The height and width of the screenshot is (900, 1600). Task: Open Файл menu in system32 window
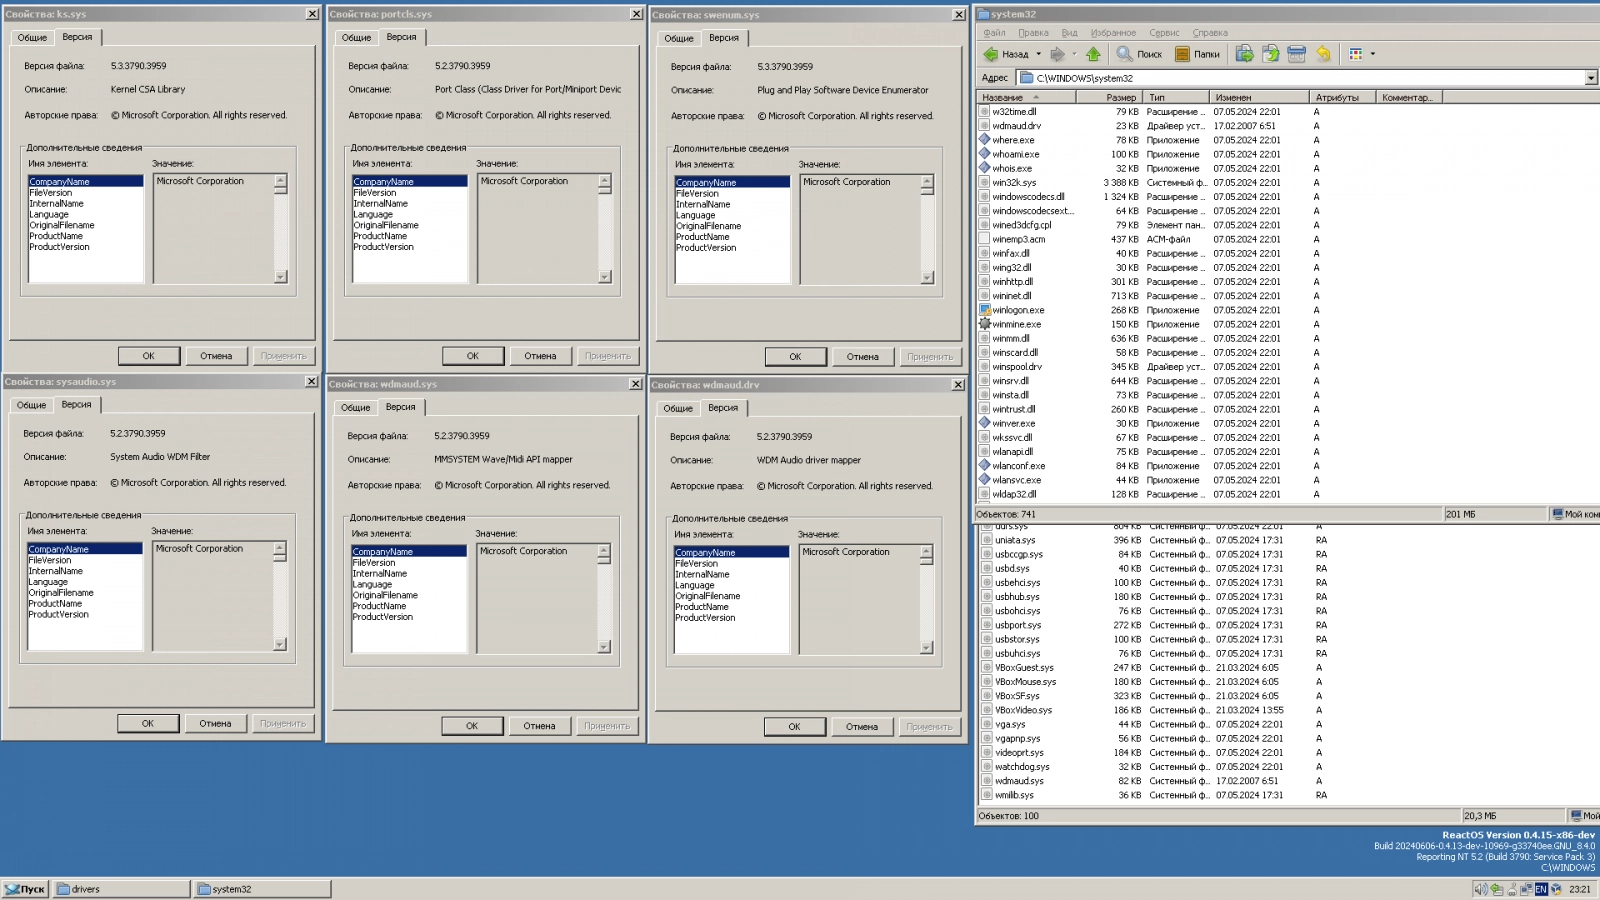click(x=994, y=33)
